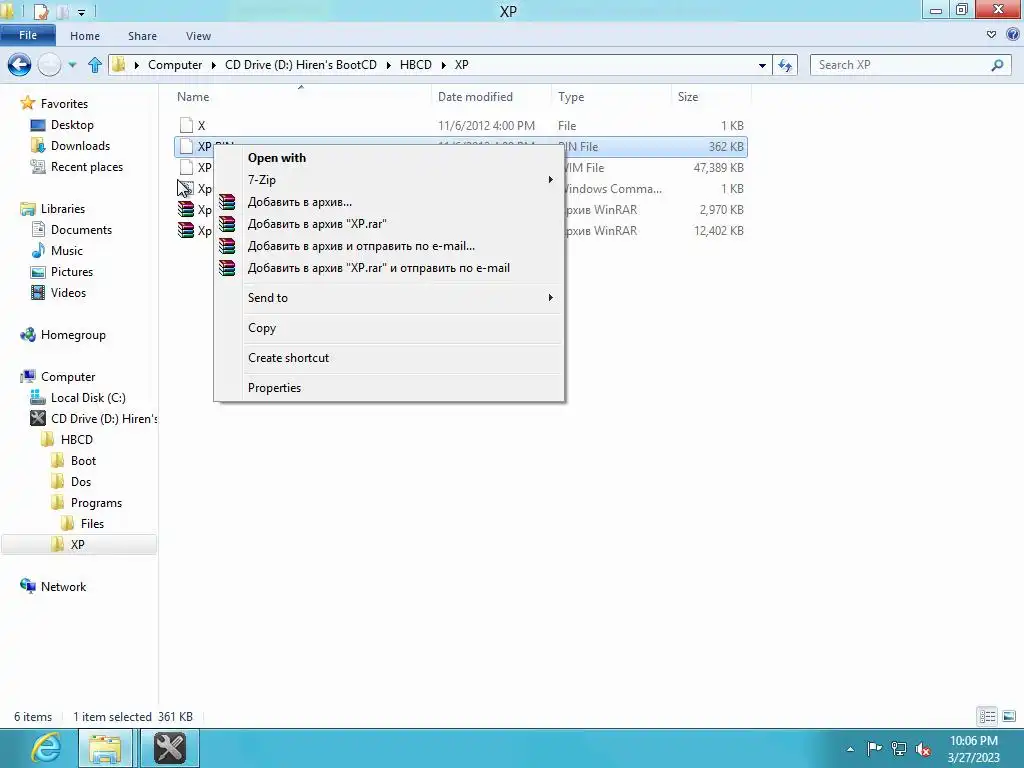This screenshot has height=768, width=1024.
Task: Click the 2,970 KB WinRAR archive icon
Action: pos(186,210)
